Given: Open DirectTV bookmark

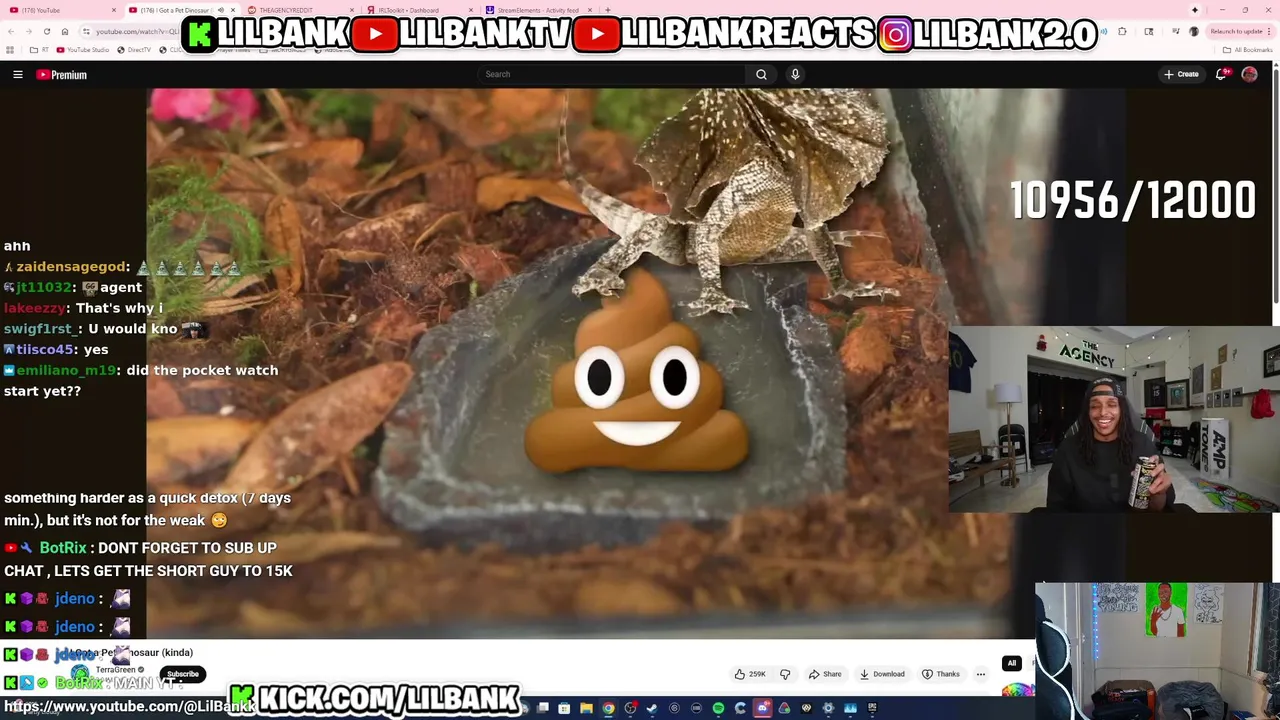Looking at the screenshot, I should point(134,49).
